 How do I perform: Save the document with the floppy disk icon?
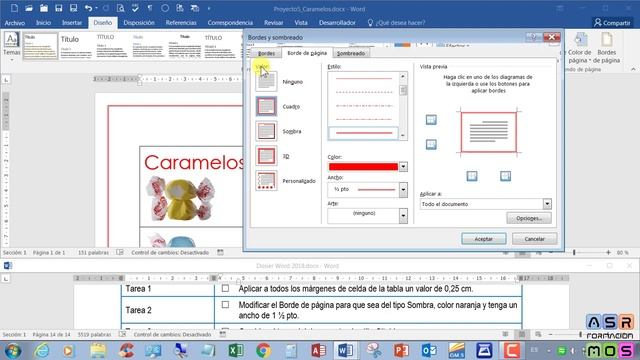coord(58,8)
